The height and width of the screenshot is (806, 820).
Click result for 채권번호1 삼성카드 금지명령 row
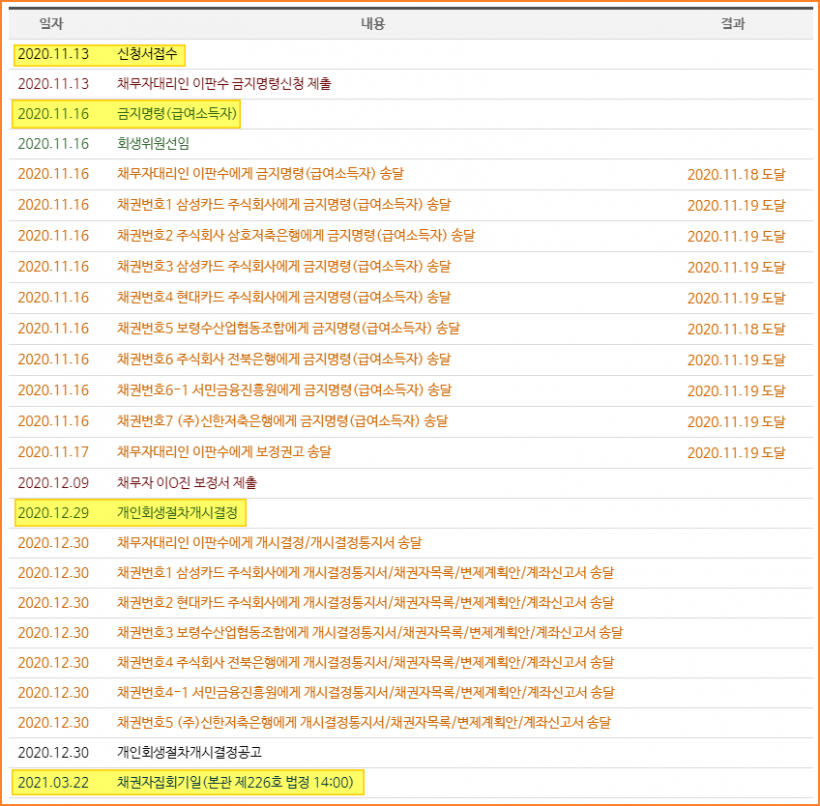736,206
